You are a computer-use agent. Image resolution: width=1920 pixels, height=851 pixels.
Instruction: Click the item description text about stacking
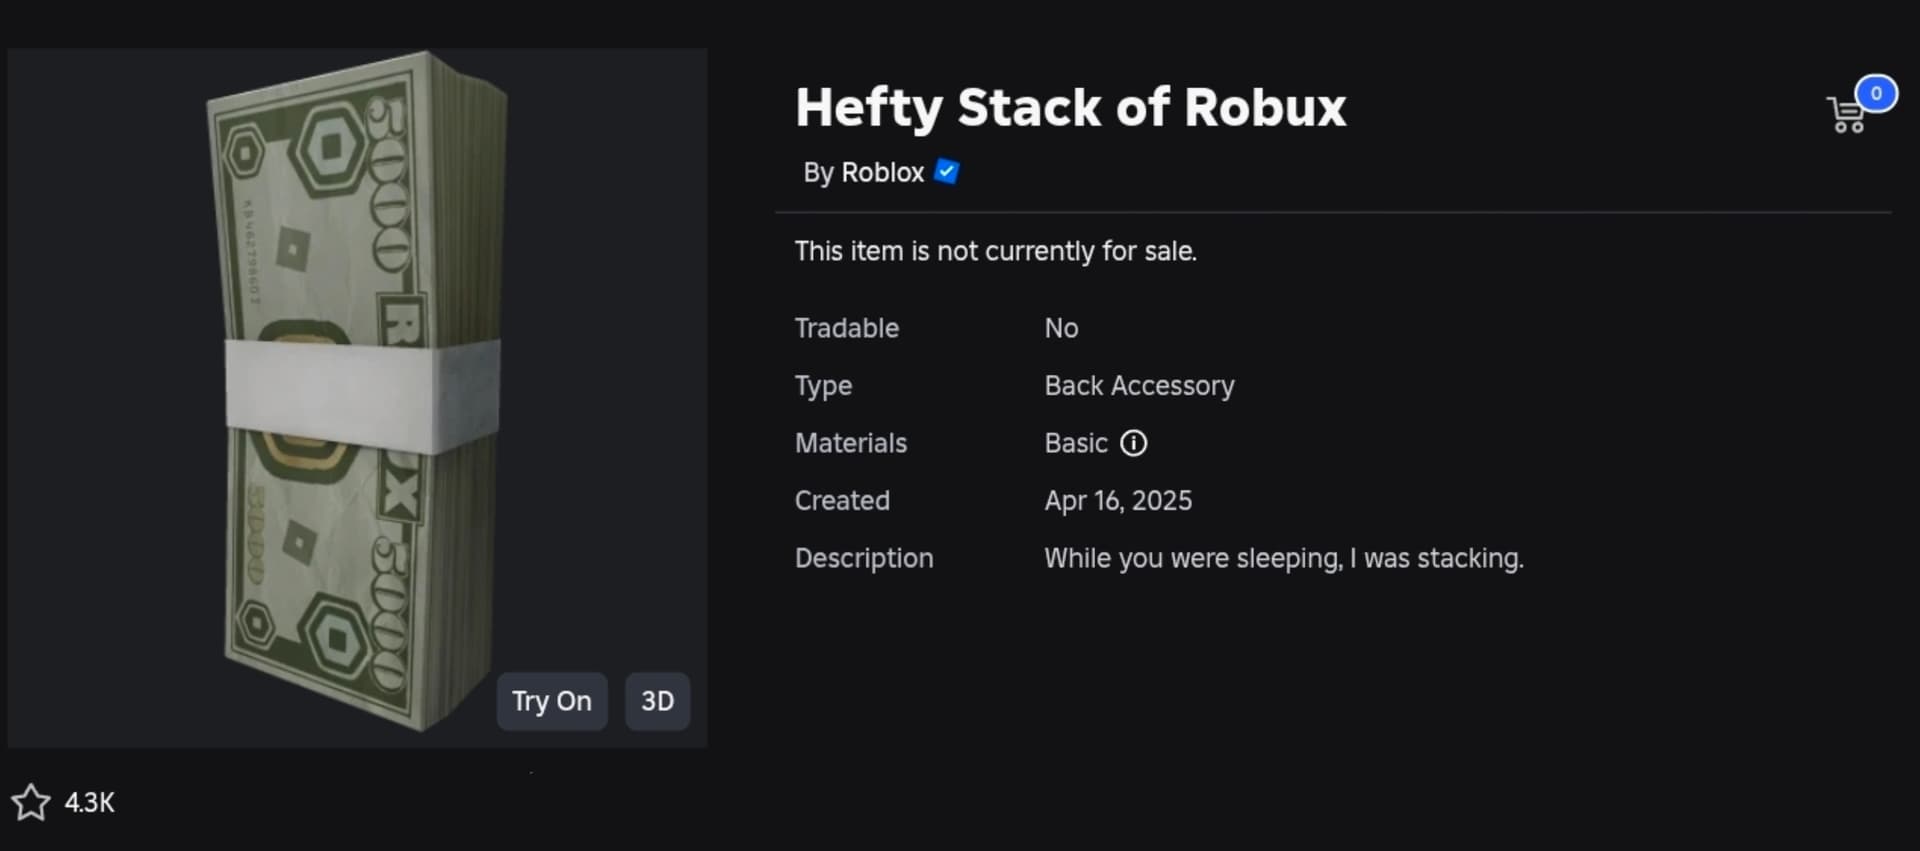[x=1284, y=558]
